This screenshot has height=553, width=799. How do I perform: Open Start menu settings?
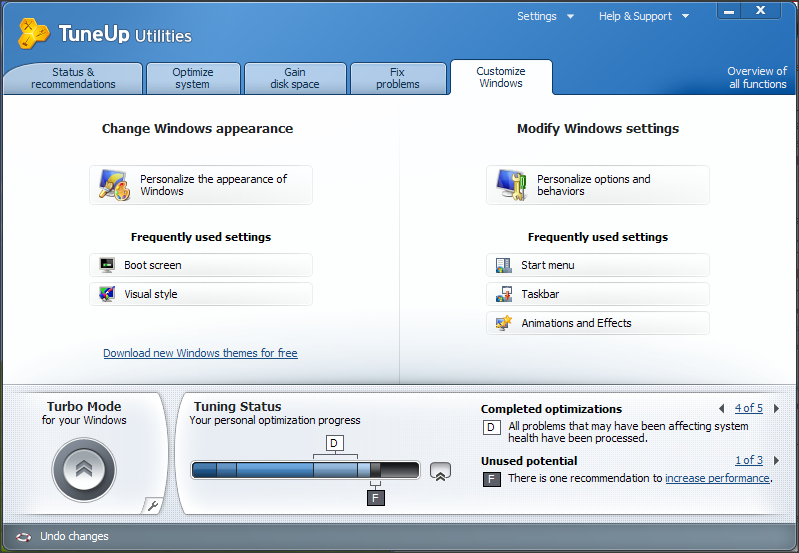pyautogui.click(x=598, y=265)
